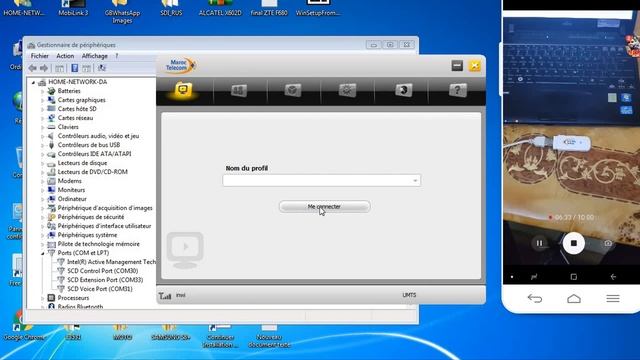Click the Me connecter button
This screenshot has height=360, width=640.
pos(324,207)
